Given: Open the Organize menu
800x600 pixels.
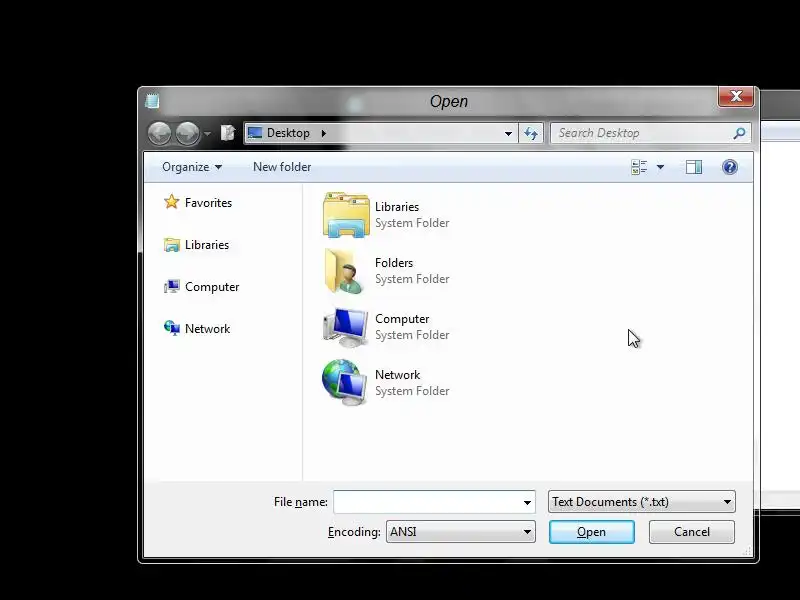Looking at the screenshot, I should tap(192, 167).
